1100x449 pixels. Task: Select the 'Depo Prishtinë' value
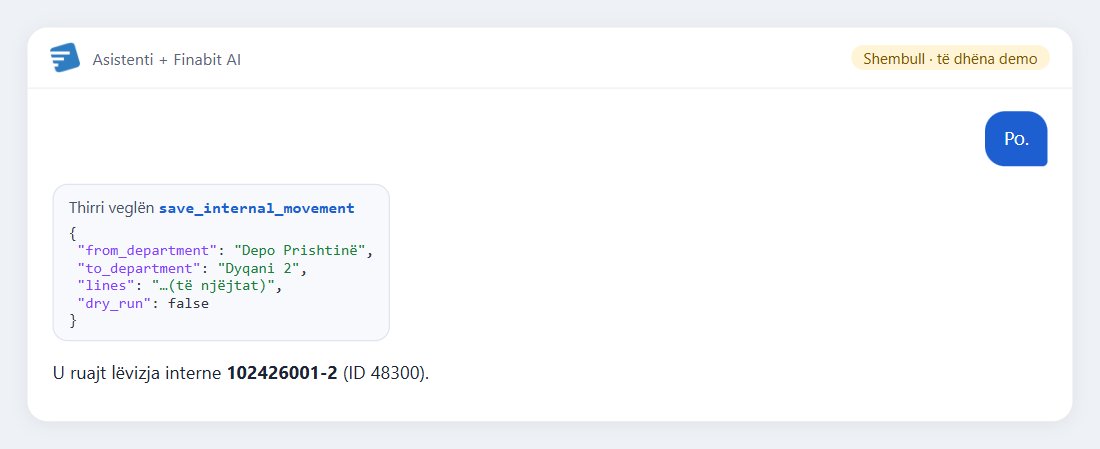(300, 250)
